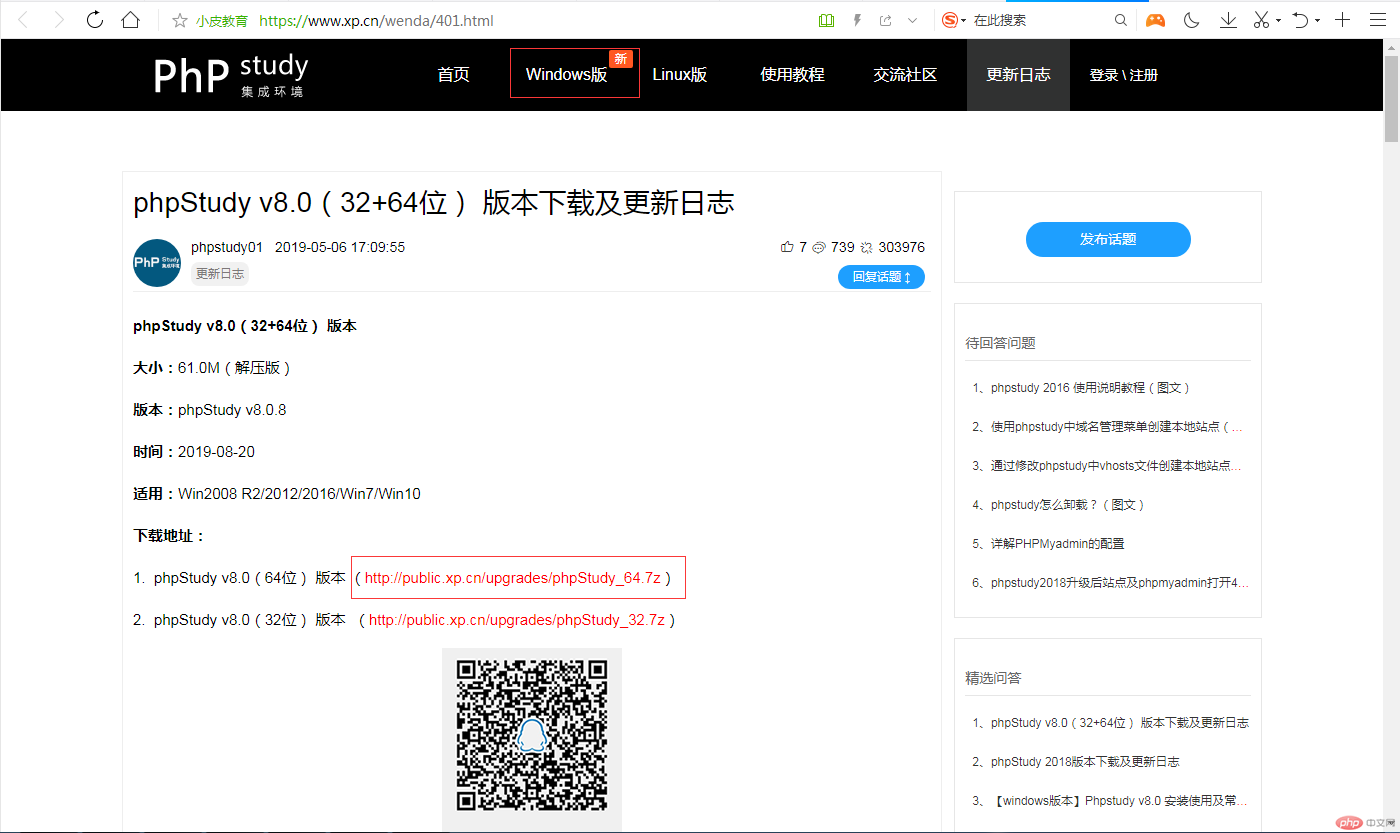Click the views count icon
The height and width of the screenshot is (833, 1400).
coord(867,247)
